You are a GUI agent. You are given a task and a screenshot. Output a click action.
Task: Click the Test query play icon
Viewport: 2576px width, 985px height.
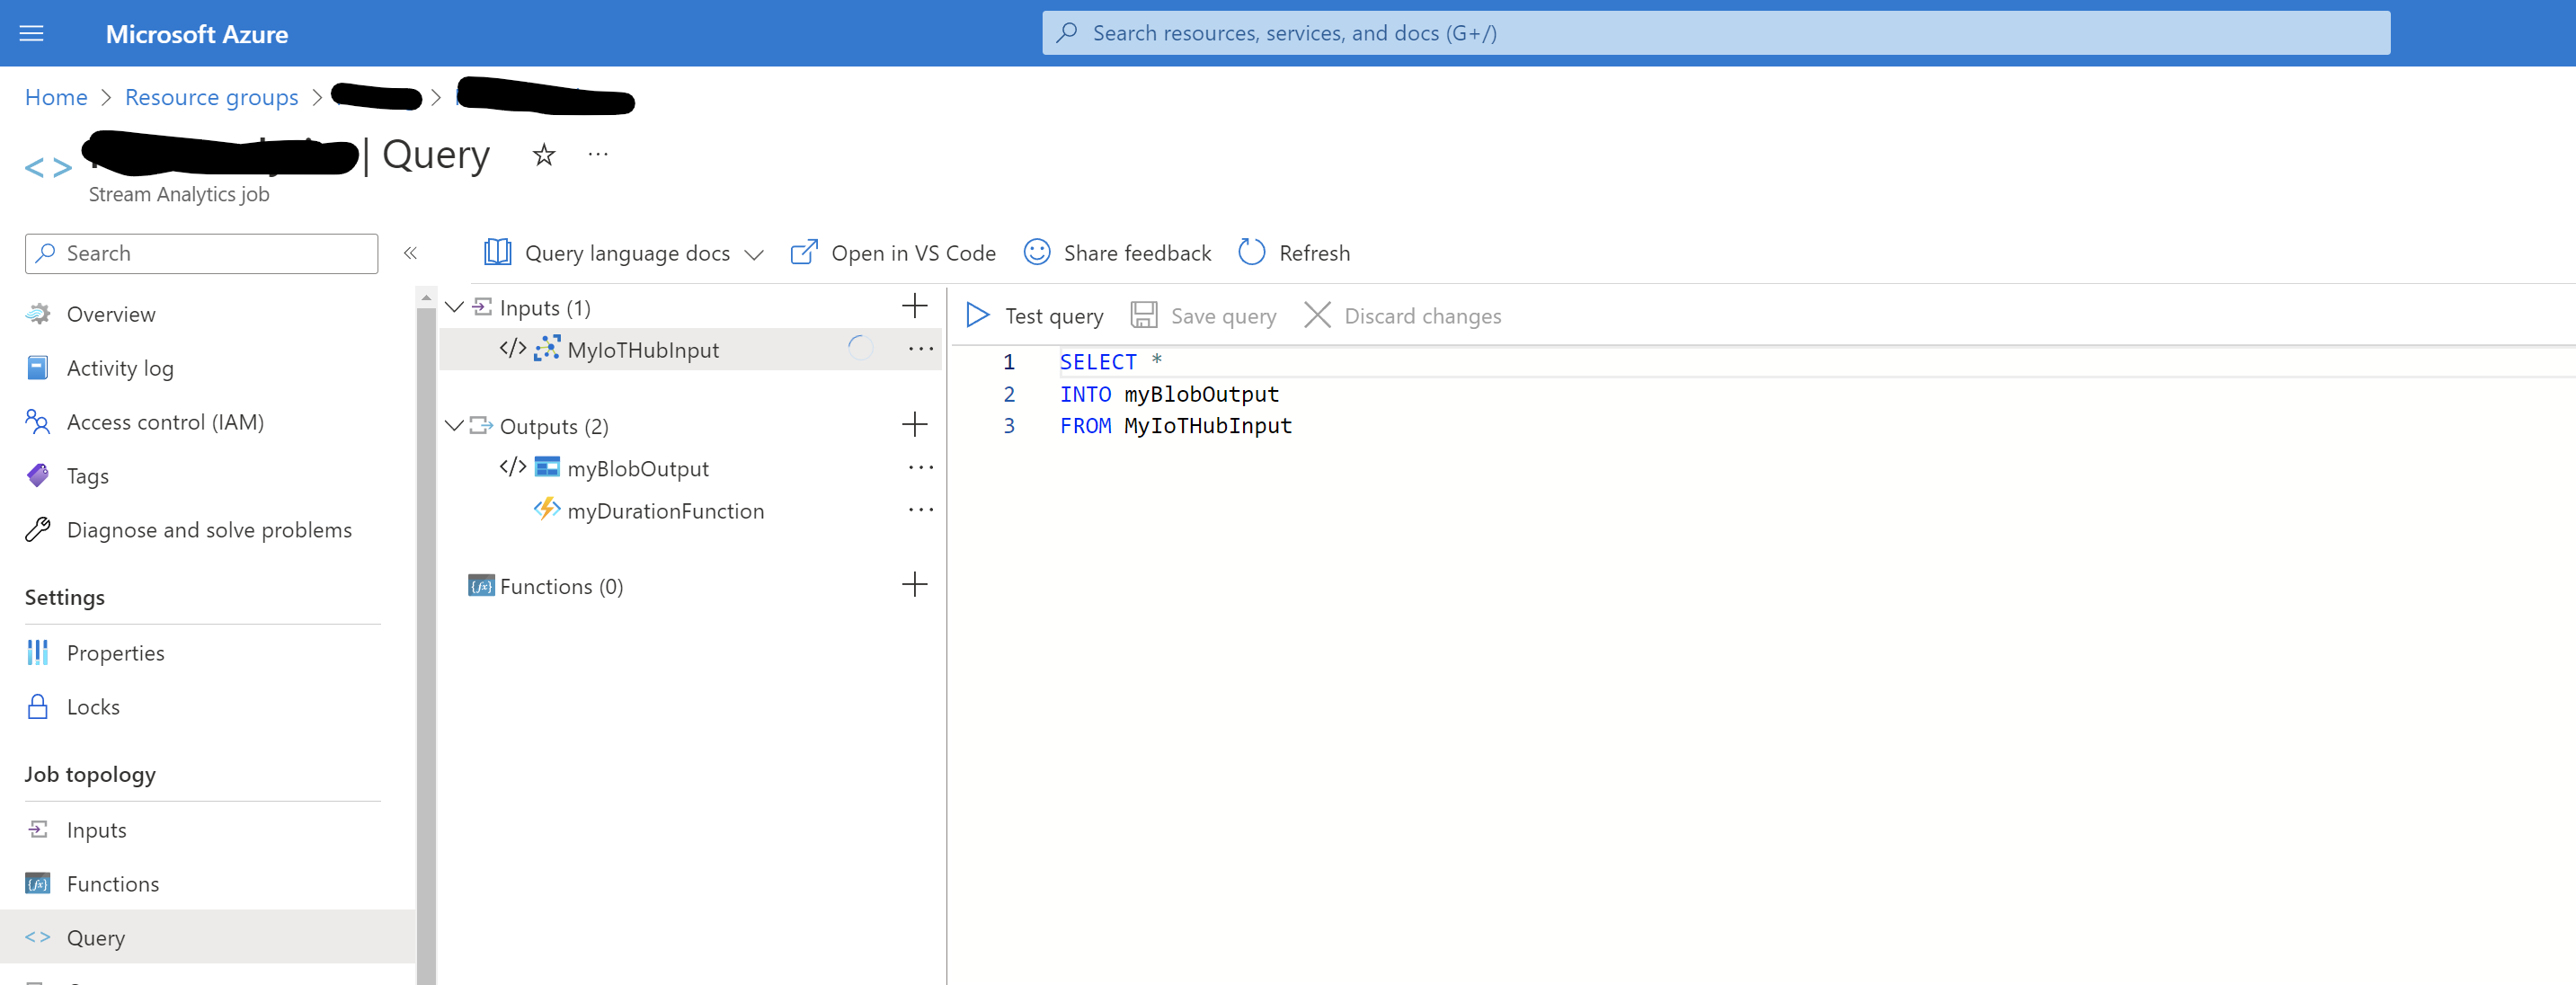(977, 316)
